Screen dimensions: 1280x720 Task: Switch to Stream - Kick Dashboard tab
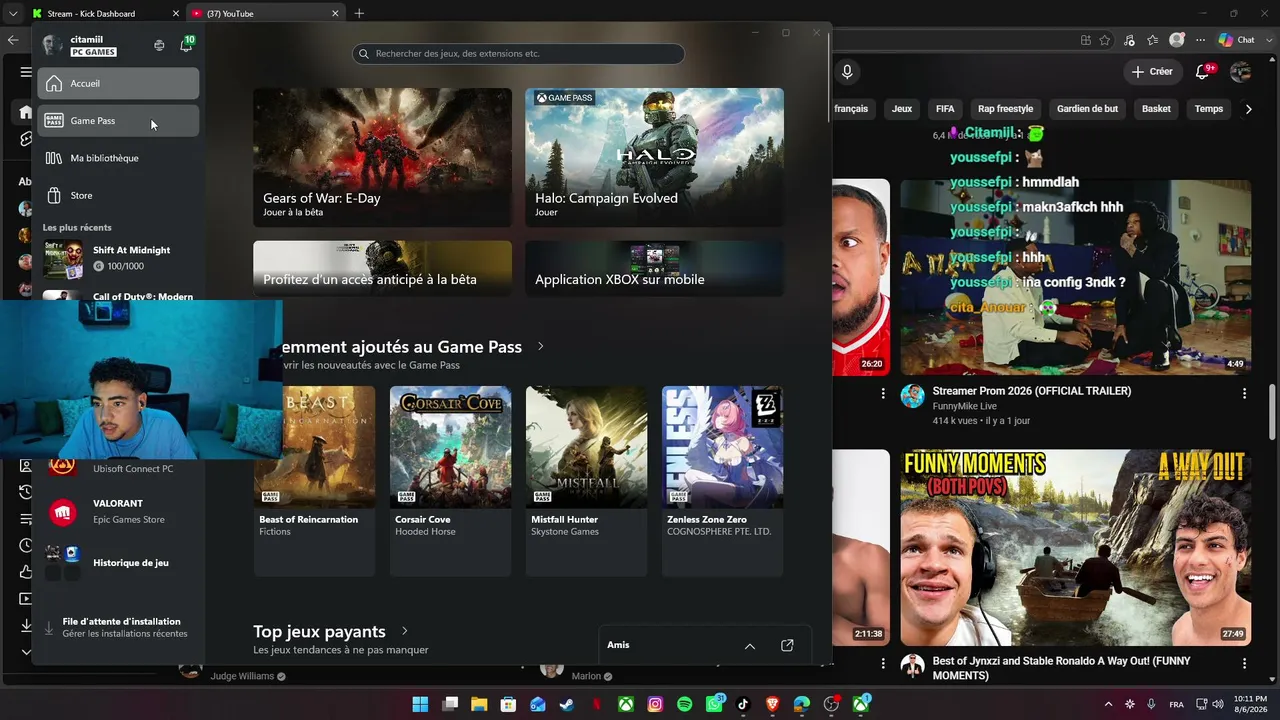(x=104, y=14)
